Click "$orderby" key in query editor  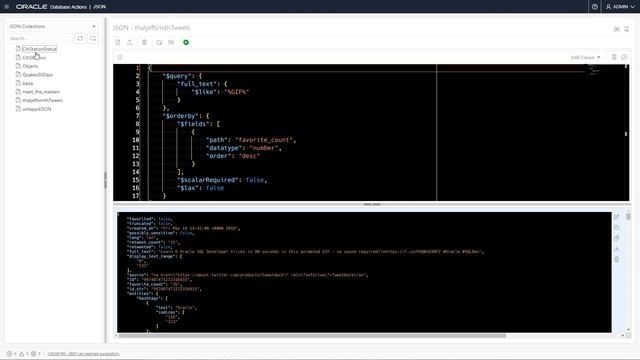point(180,116)
